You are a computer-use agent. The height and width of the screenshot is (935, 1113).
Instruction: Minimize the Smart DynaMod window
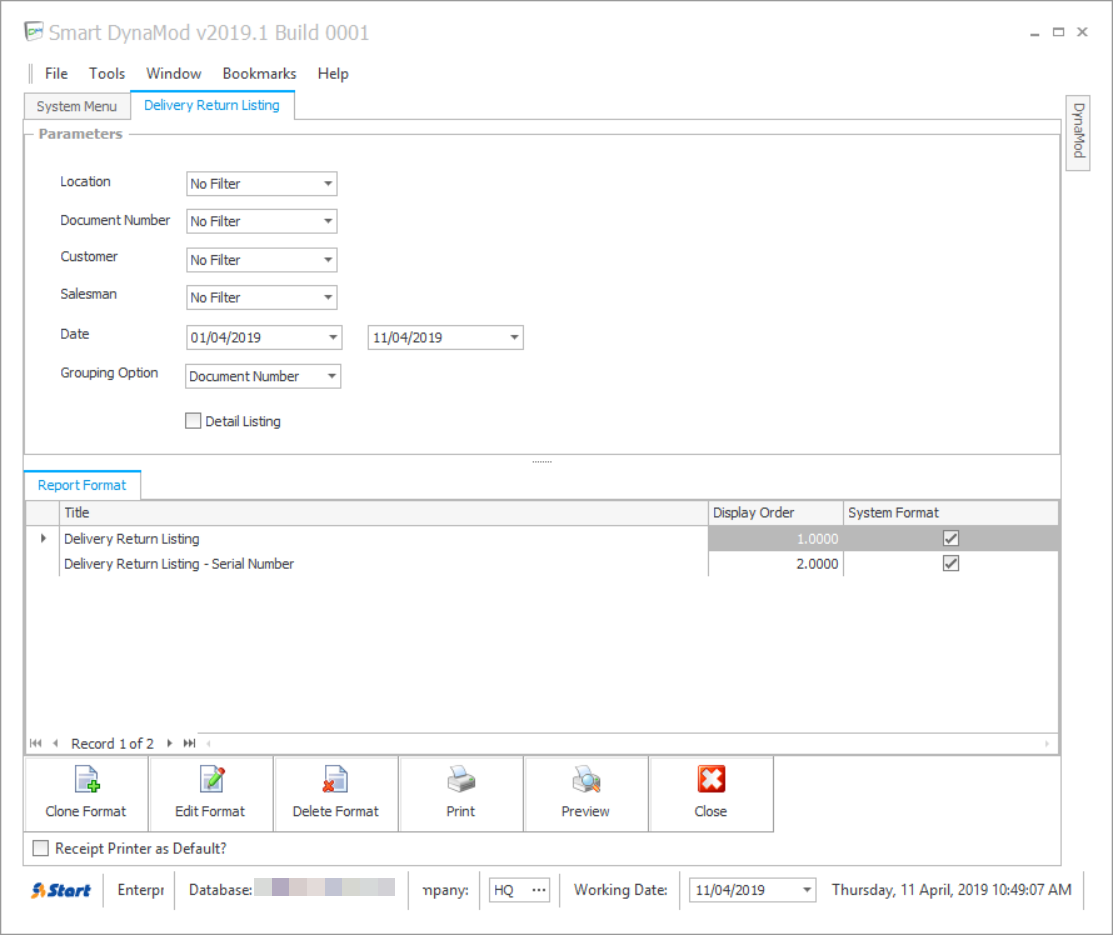pyautogui.click(x=1035, y=33)
